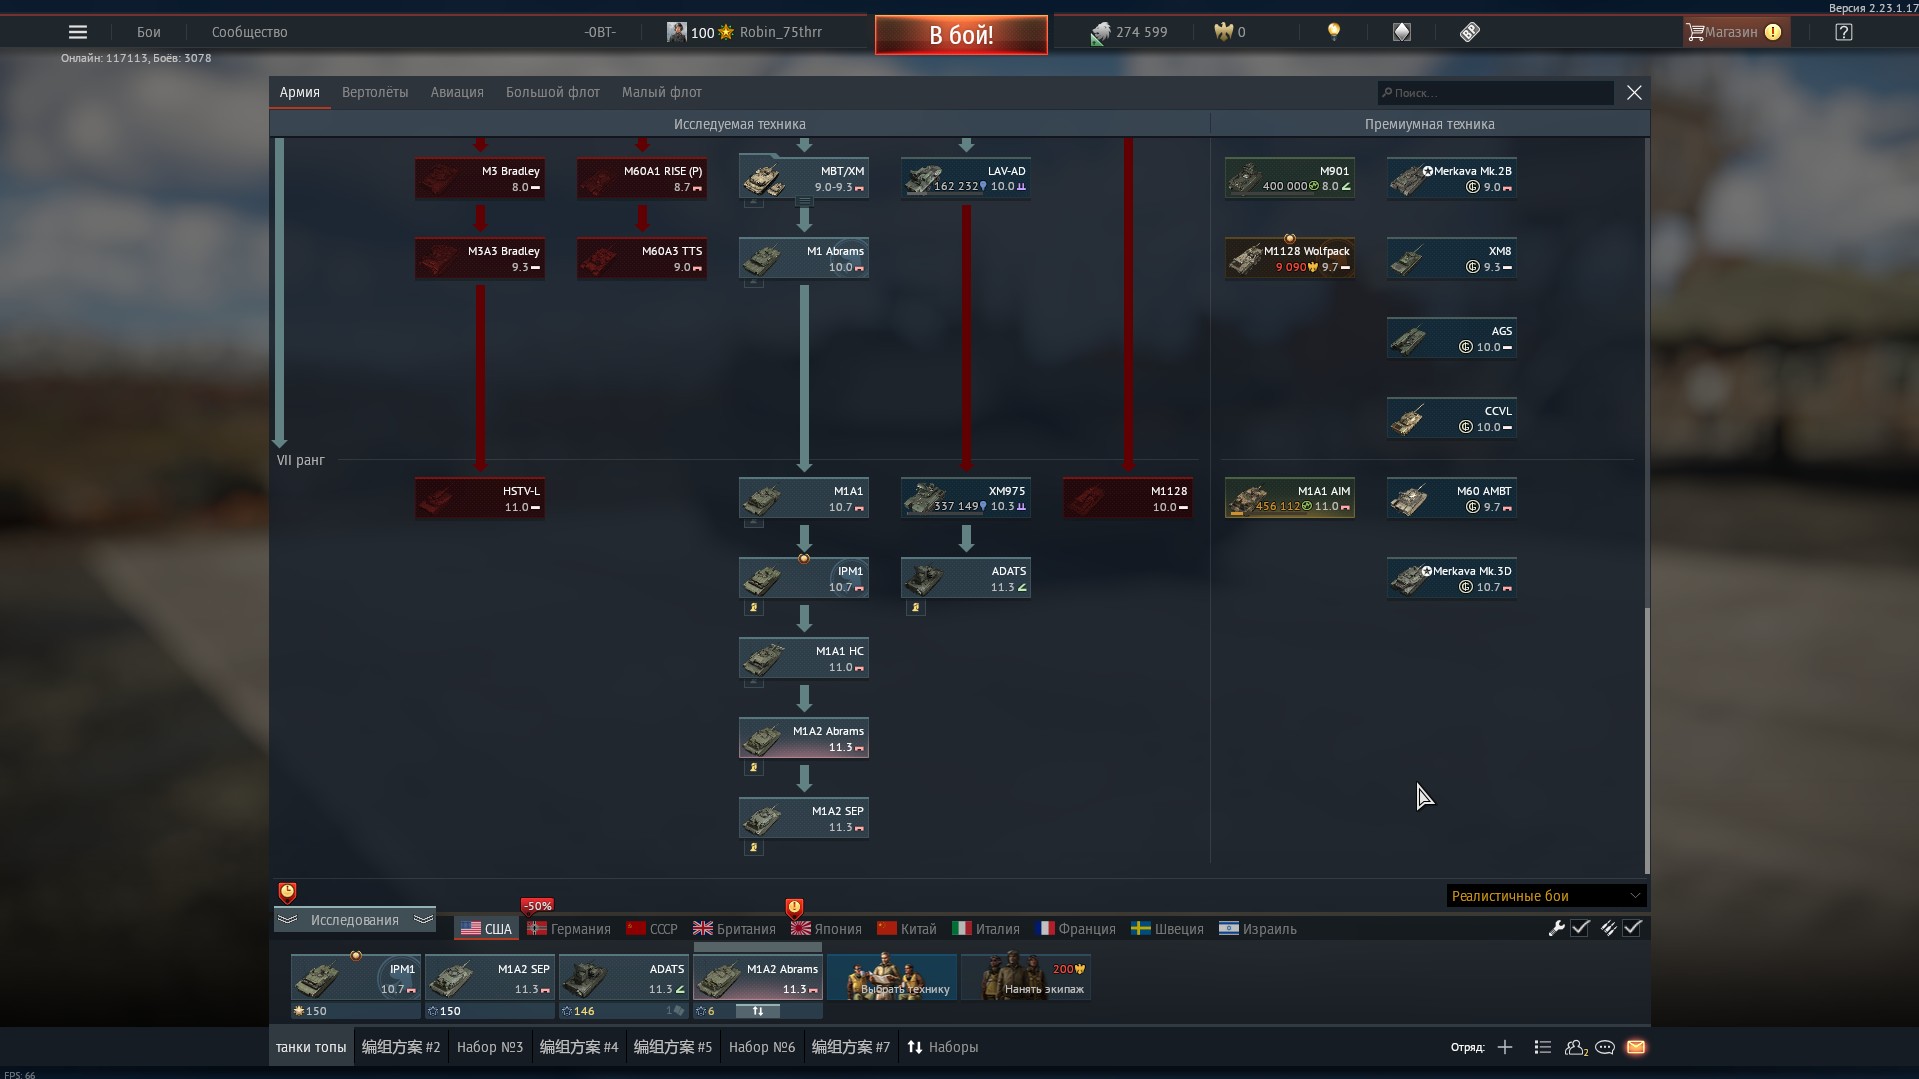
Task: Select the Merkava Mk.2B premium card
Action: click(1452, 178)
